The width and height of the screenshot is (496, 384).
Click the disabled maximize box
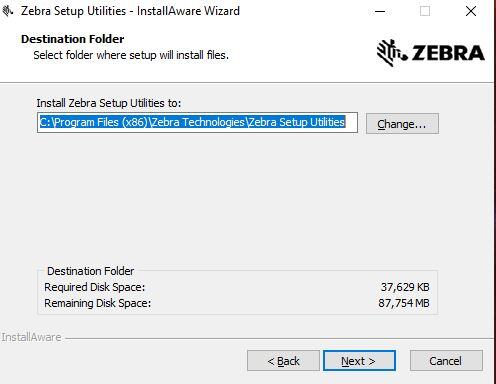[x=425, y=11]
